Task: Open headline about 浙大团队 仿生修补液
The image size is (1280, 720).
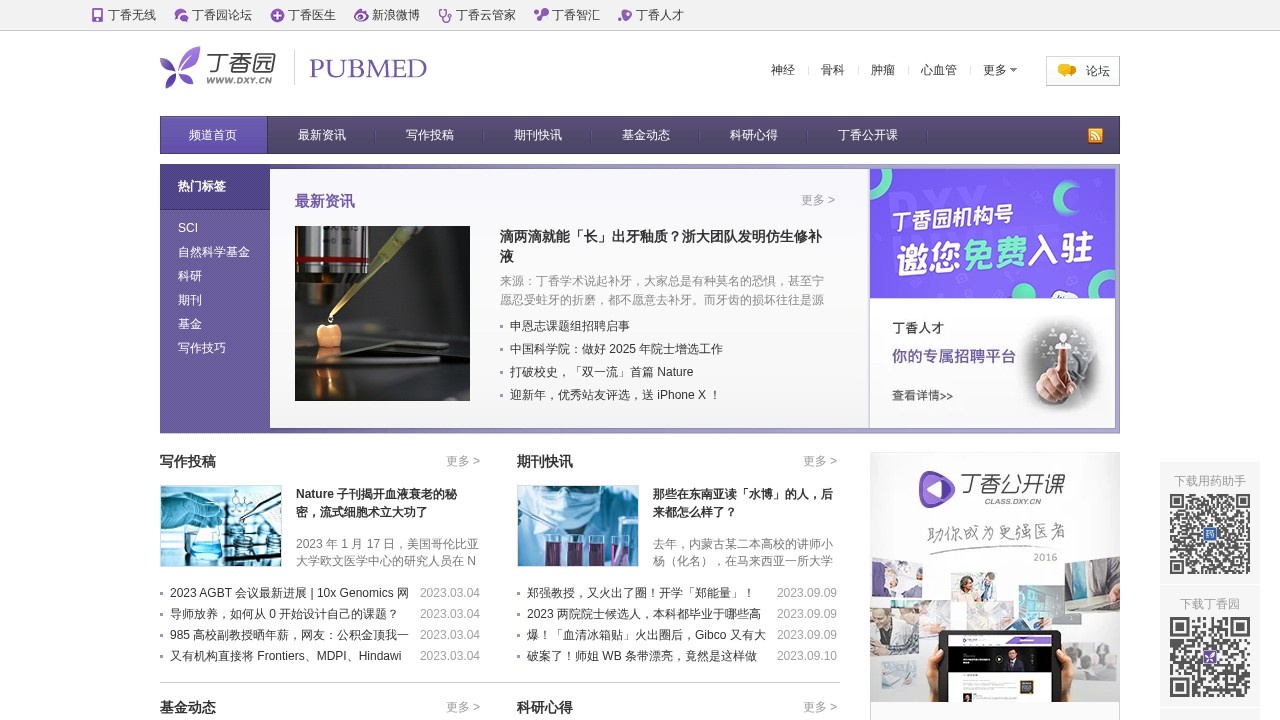Action: click(x=661, y=246)
